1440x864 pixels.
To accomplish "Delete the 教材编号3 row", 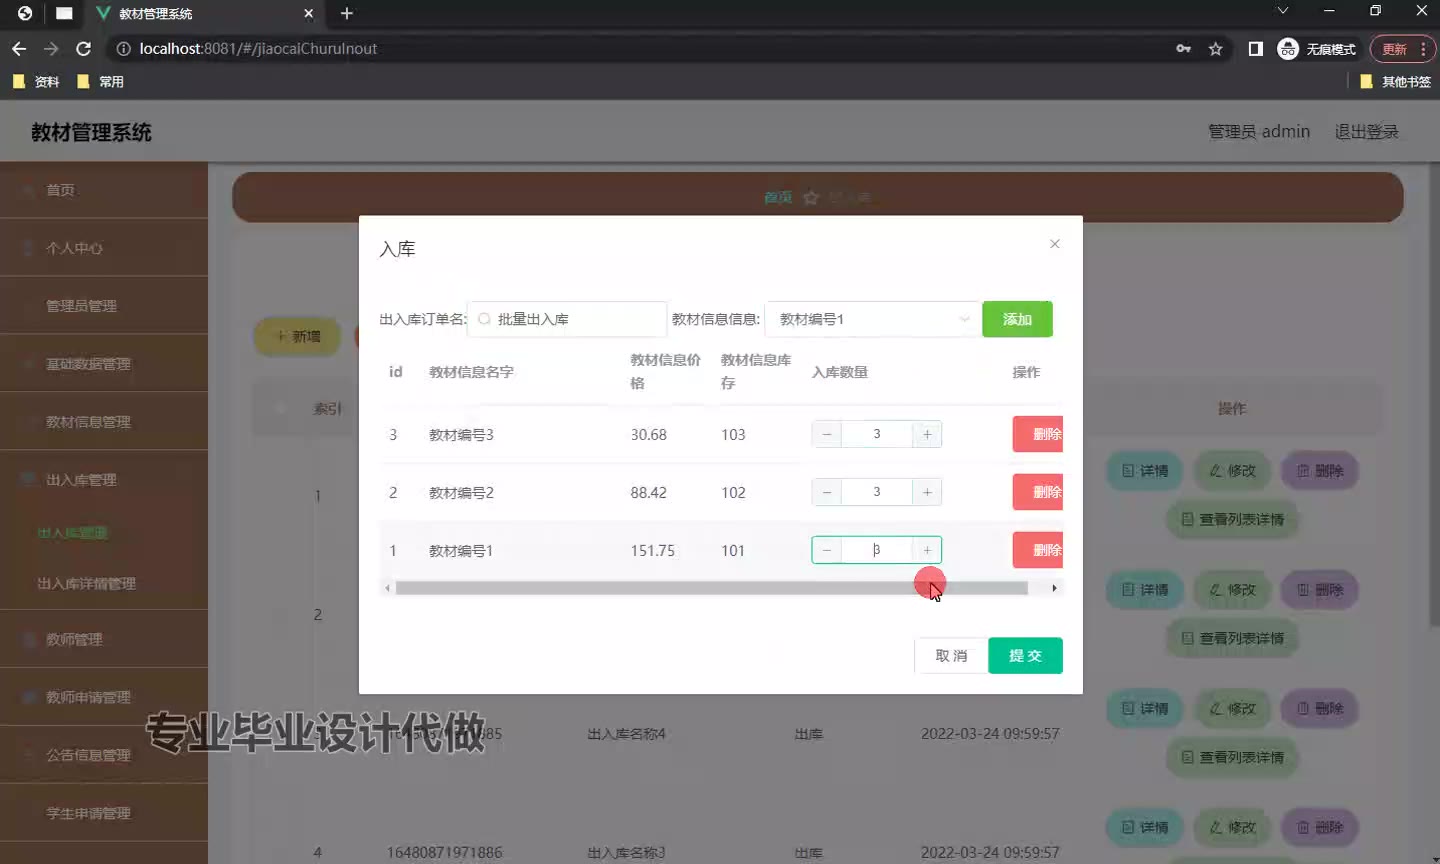I will (x=1038, y=434).
